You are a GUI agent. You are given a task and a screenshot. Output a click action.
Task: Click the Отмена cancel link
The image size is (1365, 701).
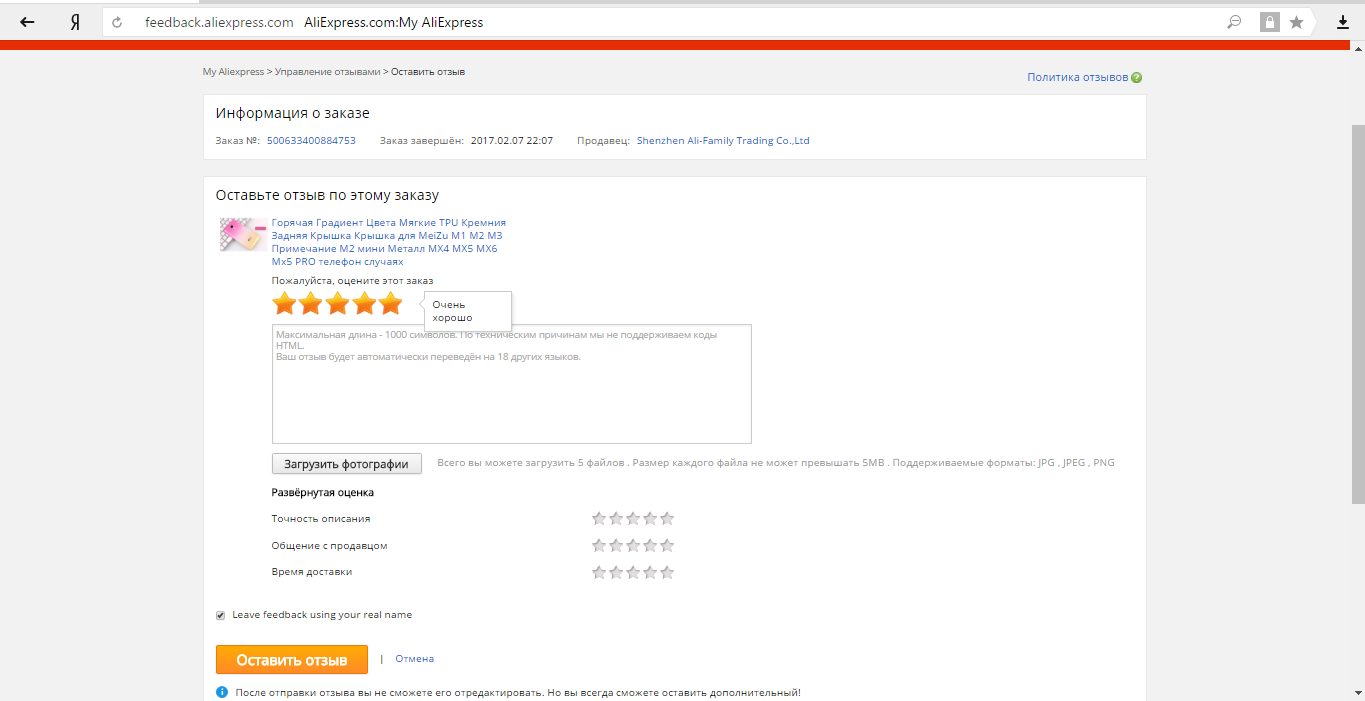(x=414, y=659)
